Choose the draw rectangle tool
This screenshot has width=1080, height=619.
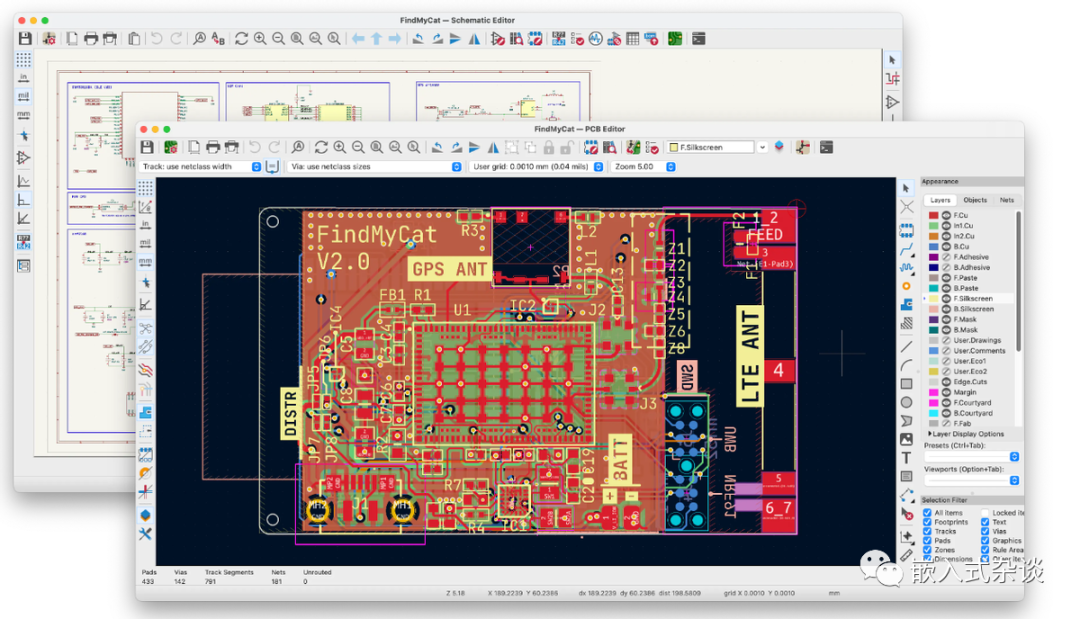[x=906, y=384]
